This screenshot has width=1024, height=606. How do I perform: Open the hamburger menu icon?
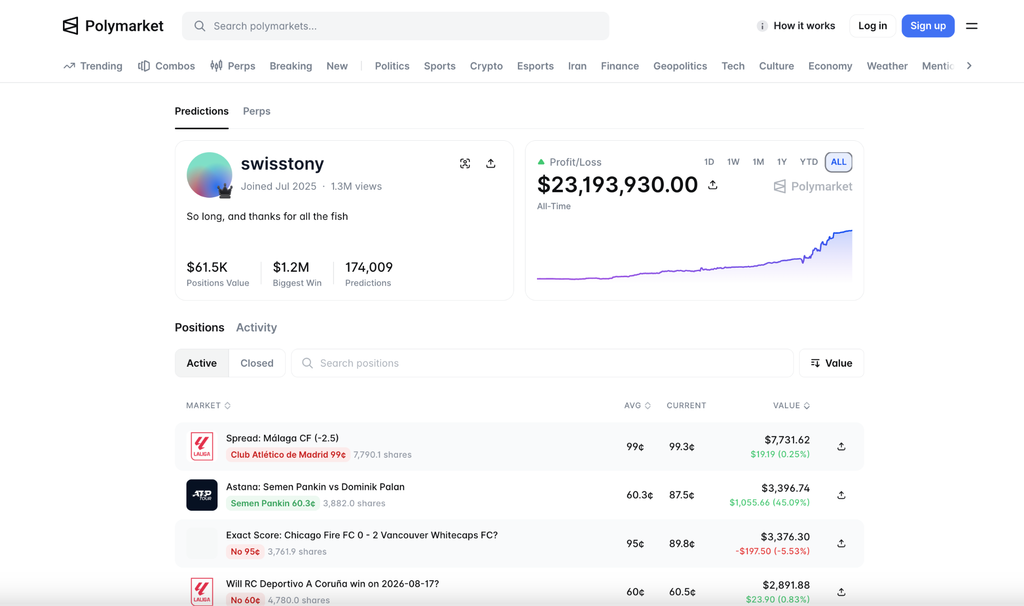(972, 26)
